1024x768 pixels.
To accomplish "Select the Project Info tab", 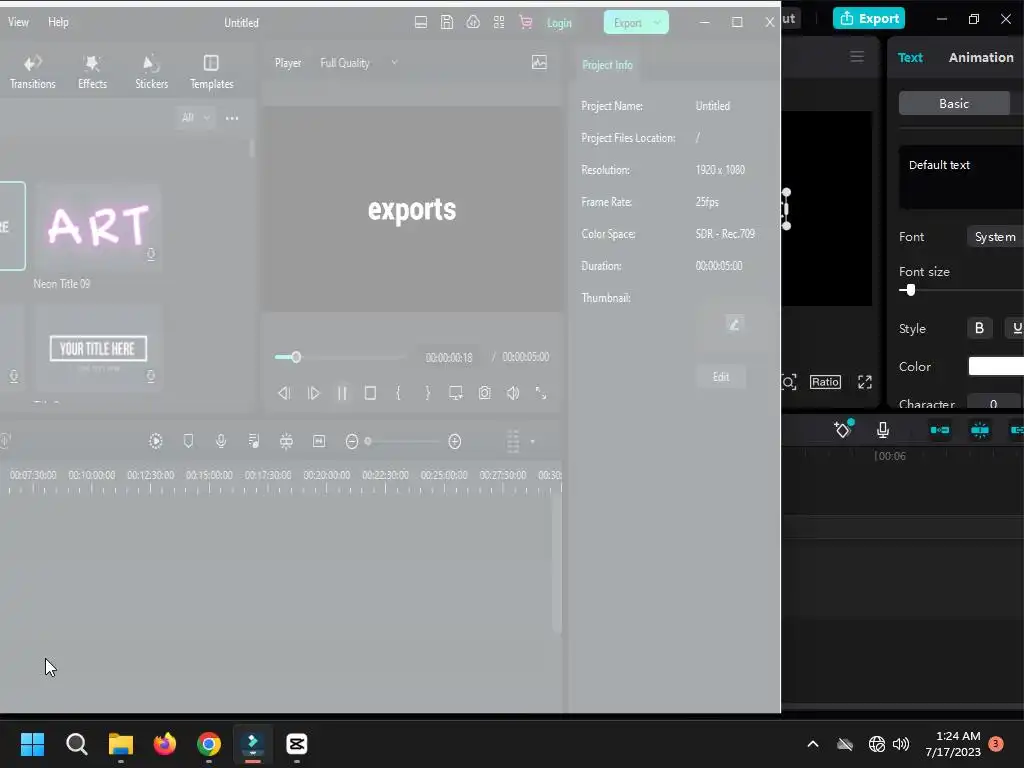I will click(x=607, y=65).
